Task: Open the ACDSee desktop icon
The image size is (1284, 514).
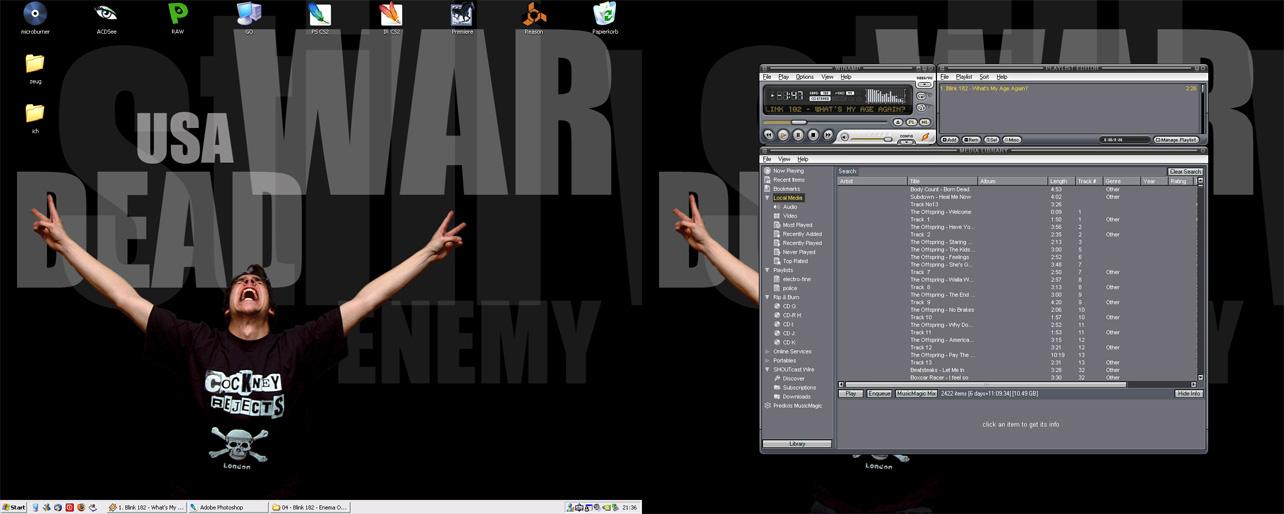Action: (106, 16)
